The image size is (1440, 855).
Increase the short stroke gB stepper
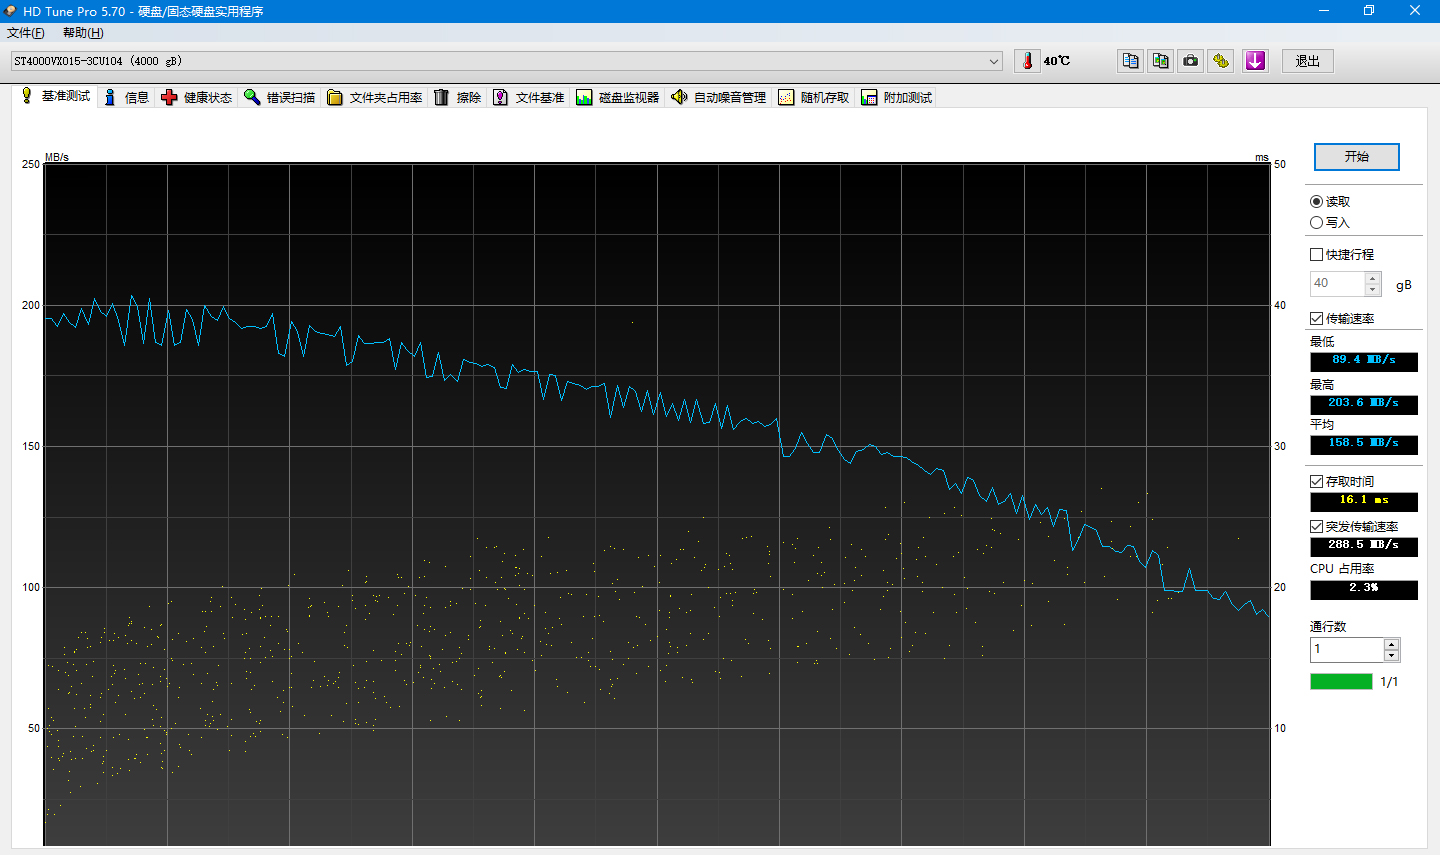[x=1373, y=279]
